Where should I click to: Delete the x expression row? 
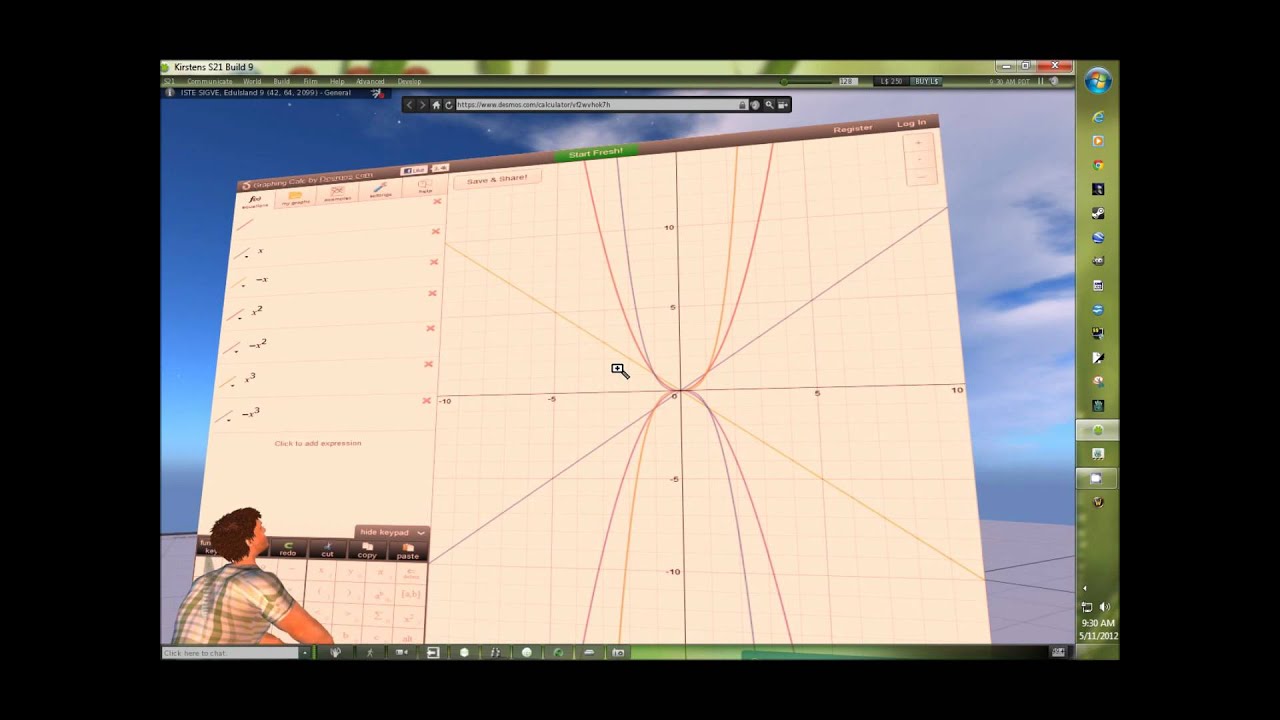point(435,231)
